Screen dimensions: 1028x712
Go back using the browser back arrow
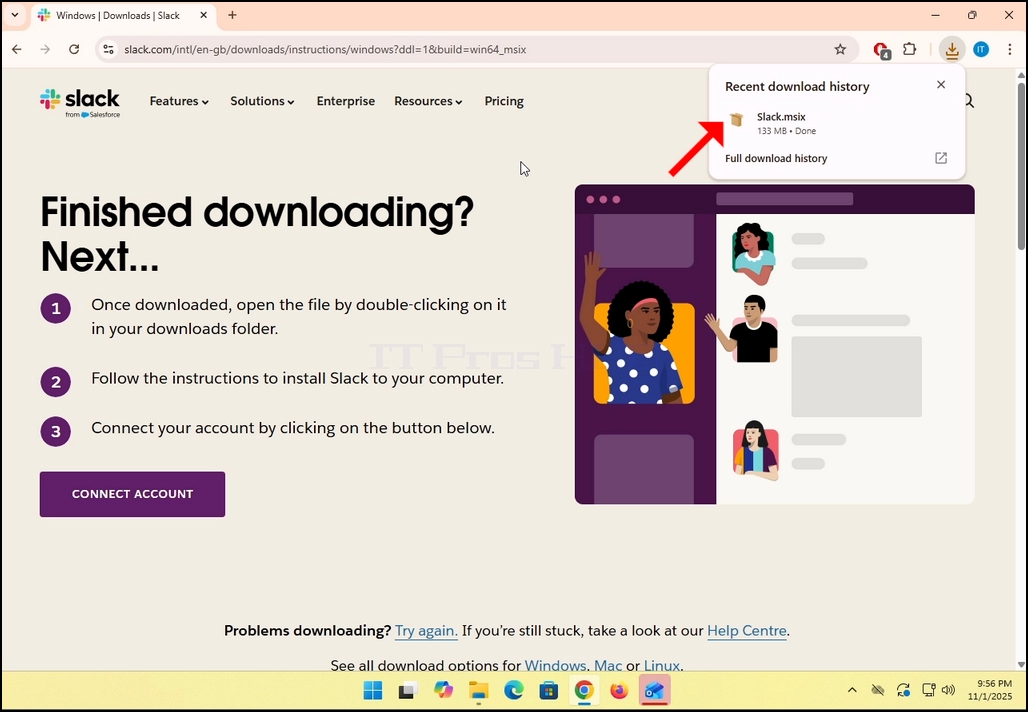pyautogui.click(x=17, y=49)
